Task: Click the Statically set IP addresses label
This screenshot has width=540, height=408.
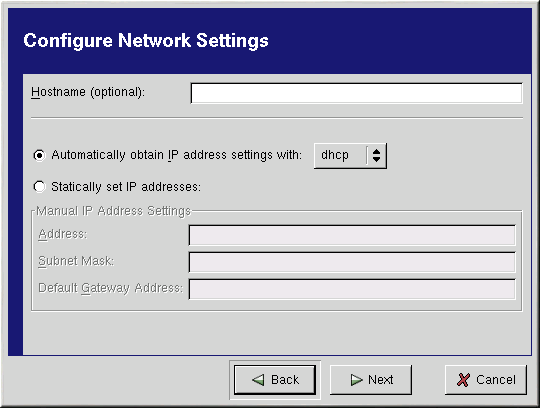Action: 126,187
